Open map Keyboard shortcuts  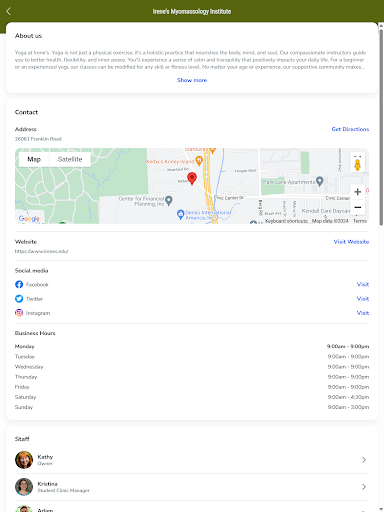tap(286, 221)
